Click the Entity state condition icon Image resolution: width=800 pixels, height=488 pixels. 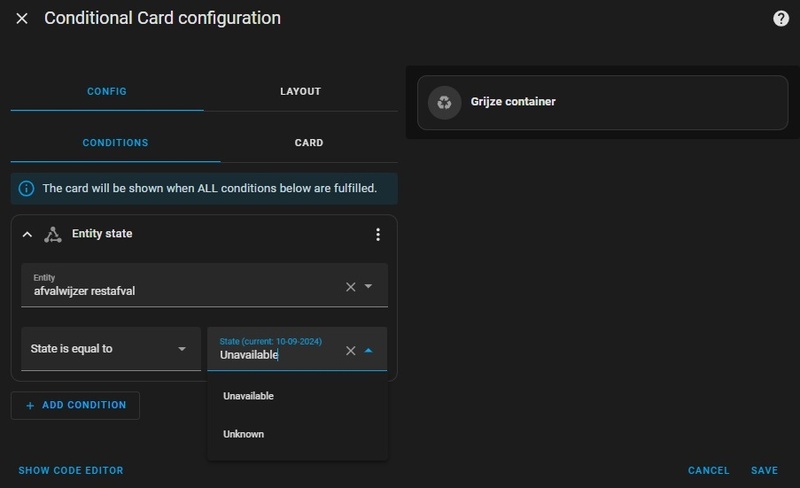pyautogui.click(x=53, y=234)
